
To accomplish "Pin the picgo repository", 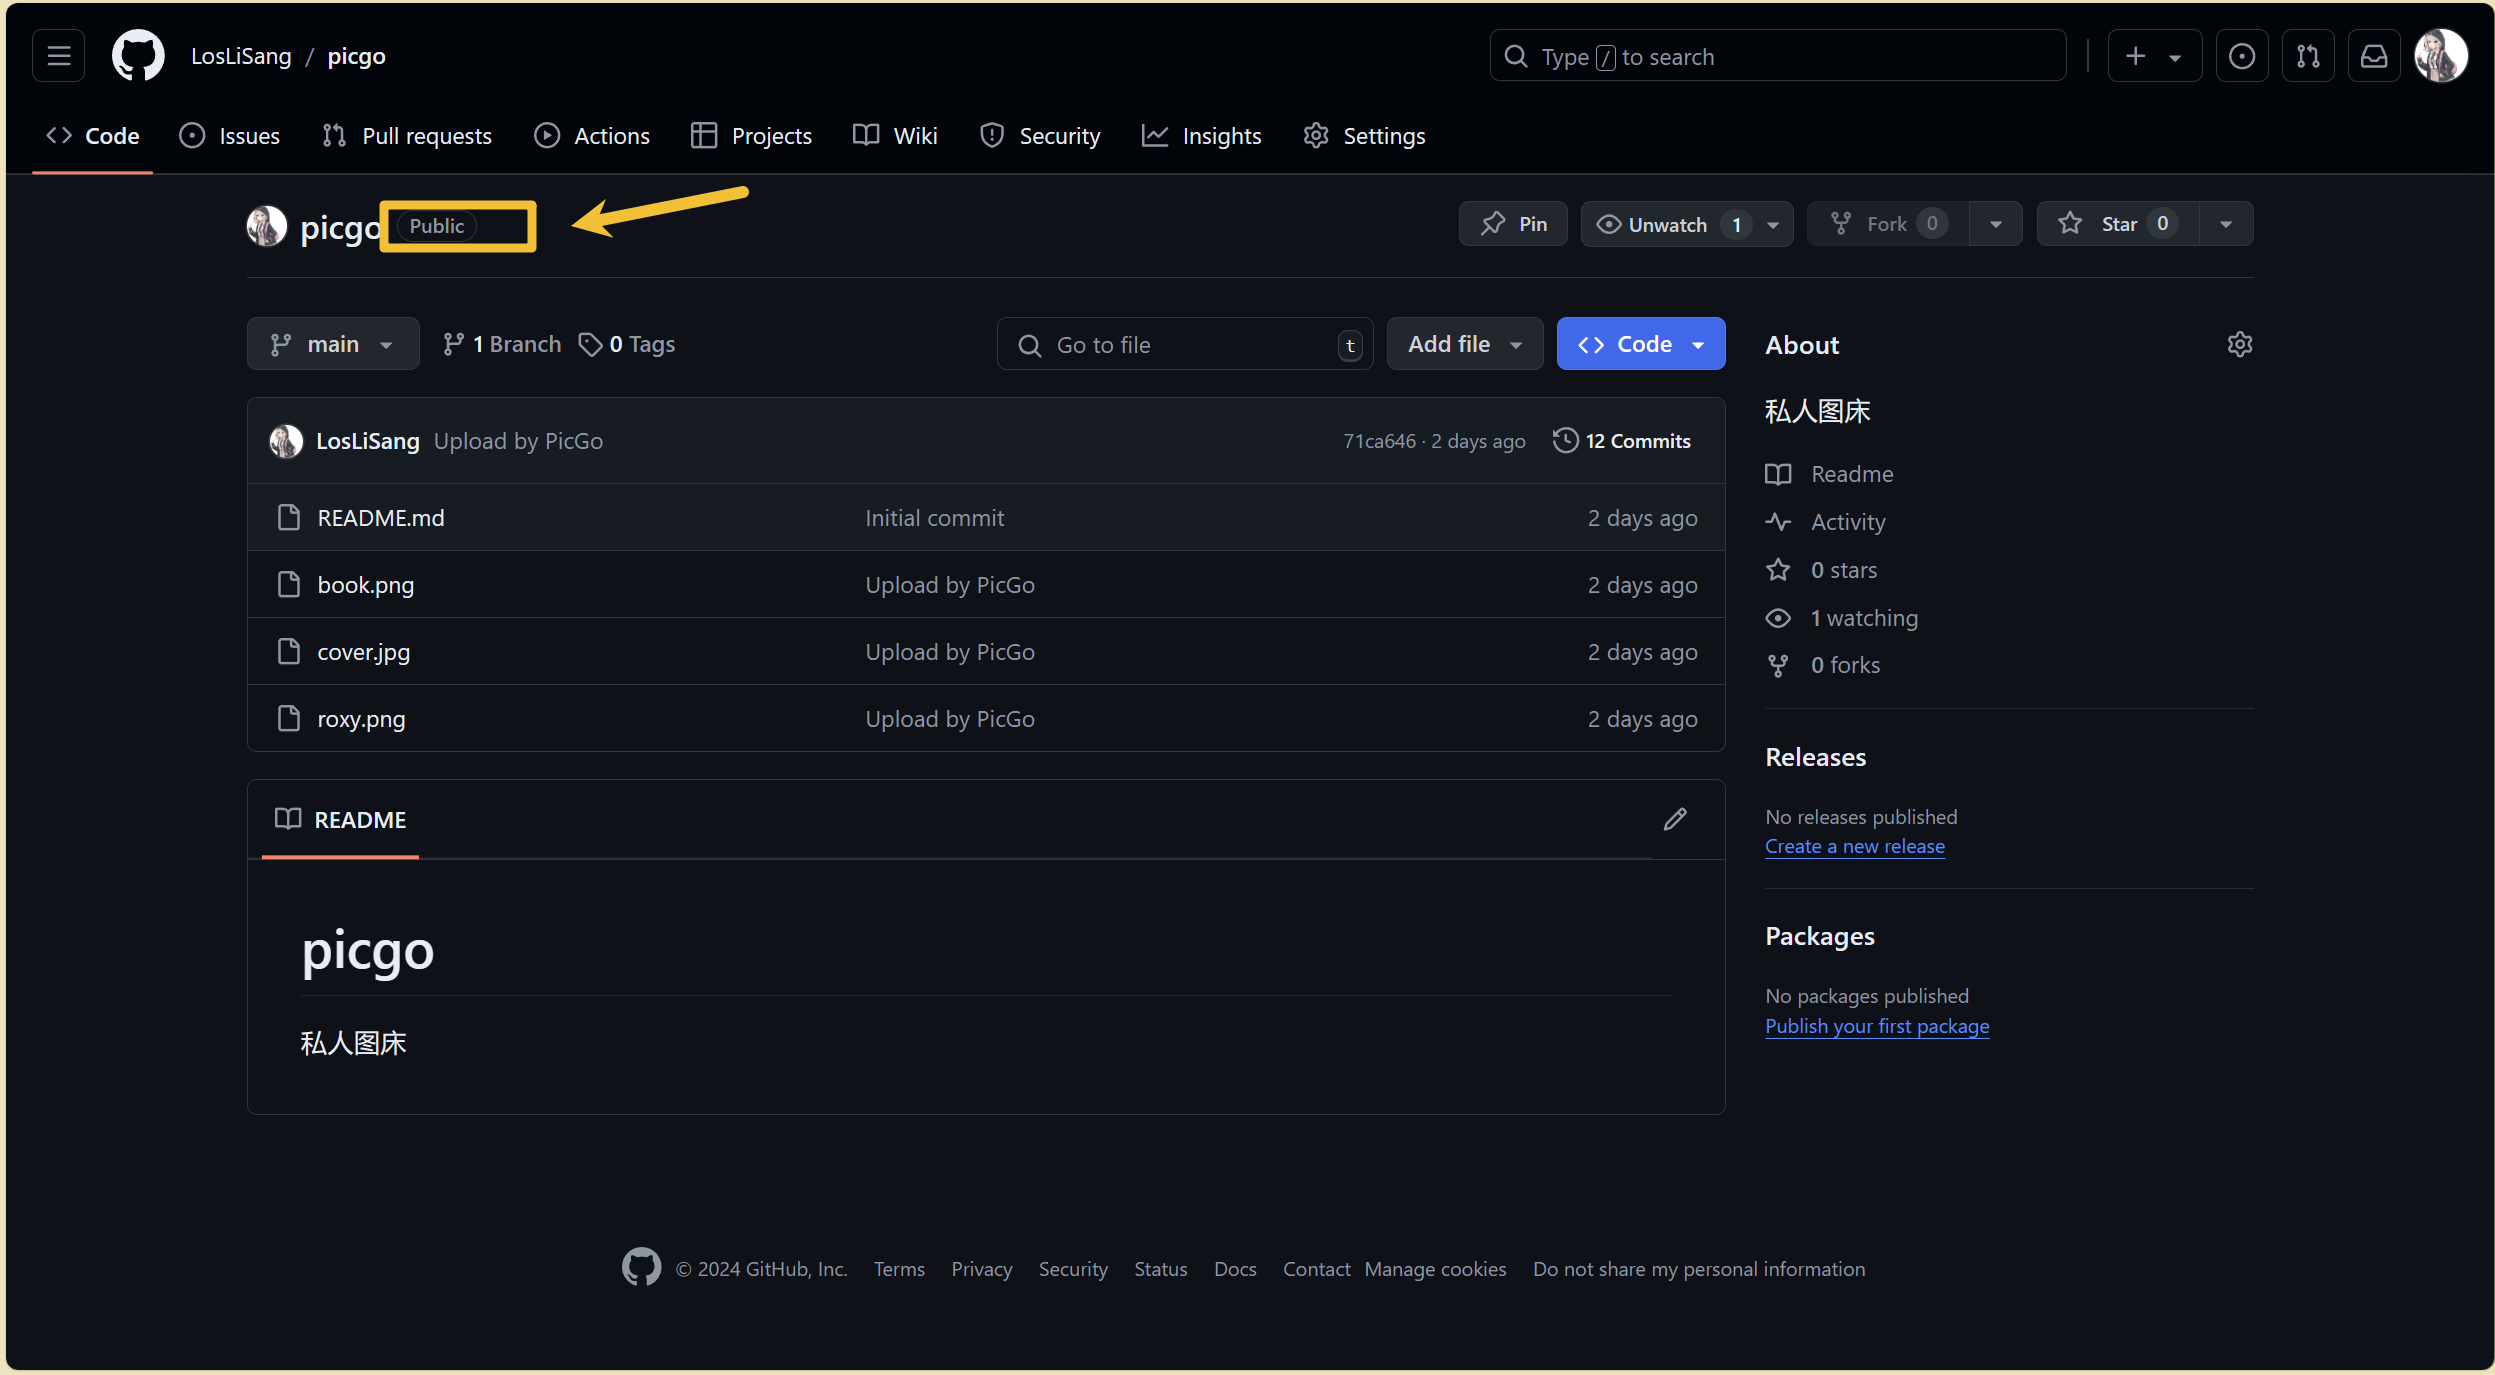I will click(1513, 224).
